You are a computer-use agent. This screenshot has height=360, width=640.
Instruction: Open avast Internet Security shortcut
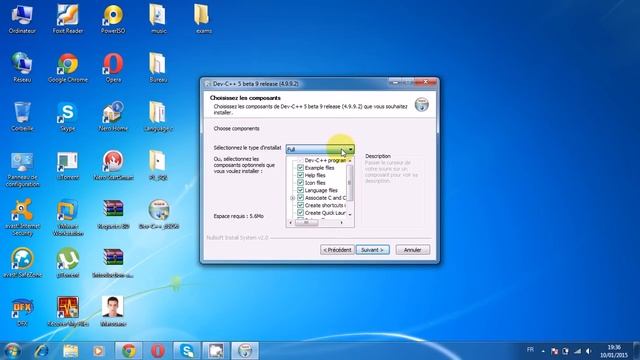[x=22, y=217]
